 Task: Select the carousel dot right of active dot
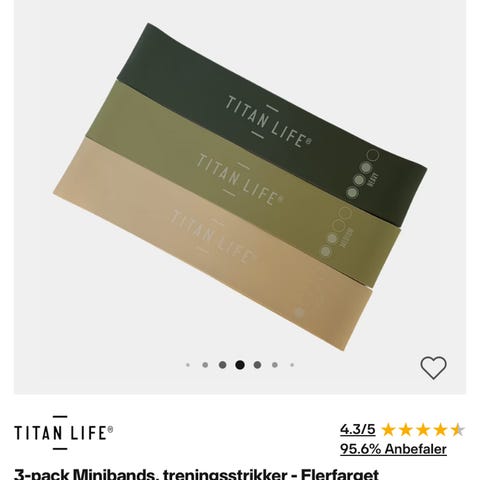tap(257, 365)
